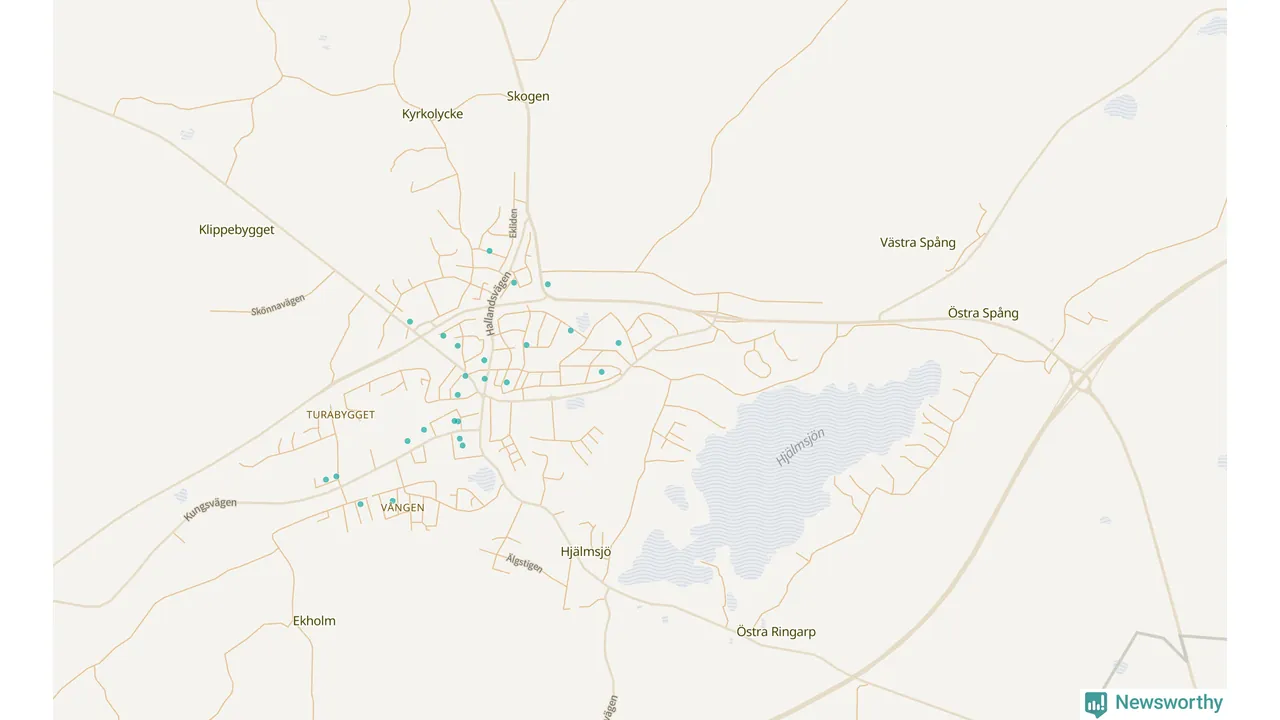Open the Newsworthy text link
Screen dimensions: 1280x720
click(1168, 703)
